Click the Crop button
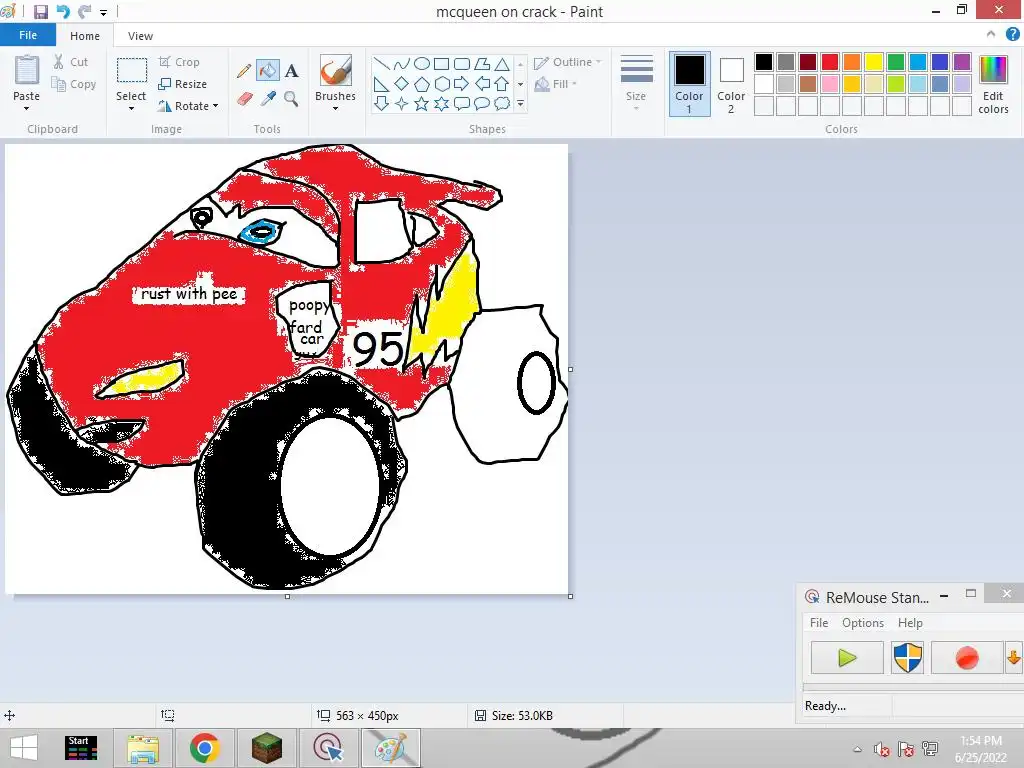1024x768 pixels. [x=180, y=62]
